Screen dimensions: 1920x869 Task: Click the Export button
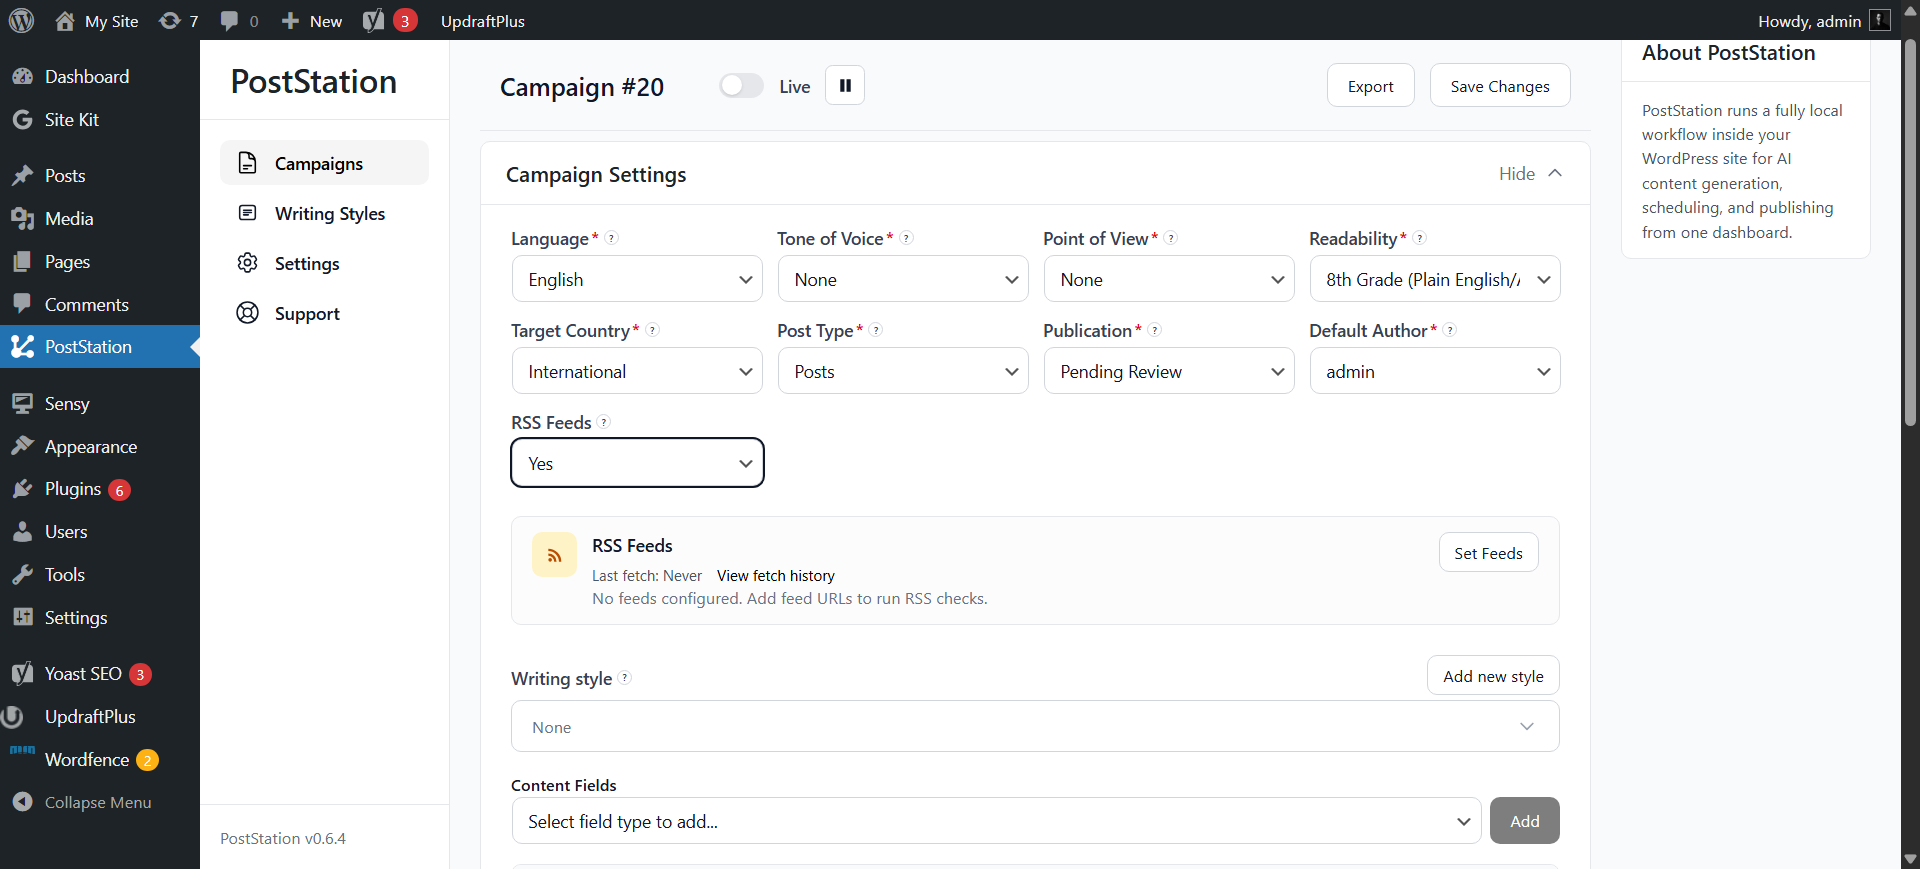[x=1370, y=86]
